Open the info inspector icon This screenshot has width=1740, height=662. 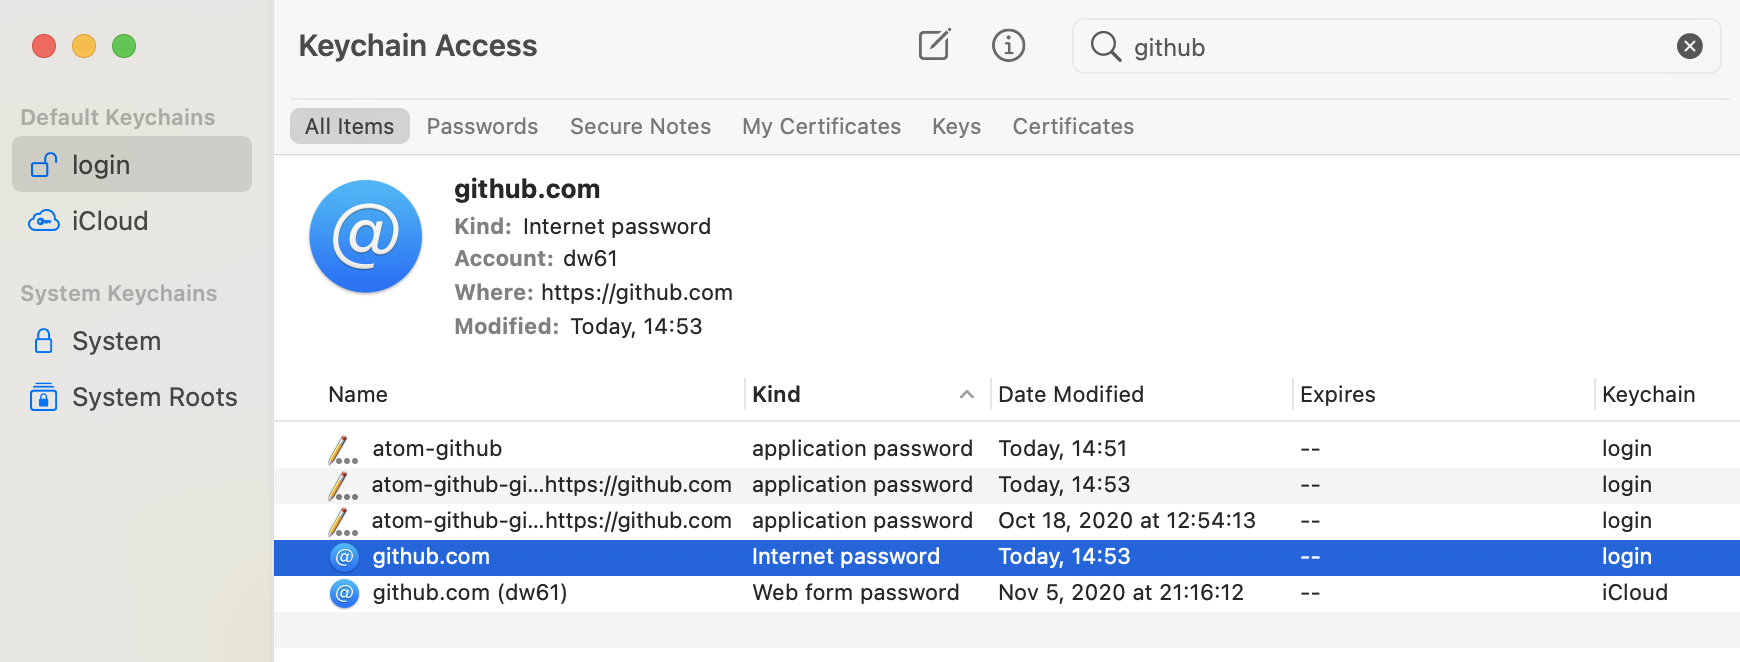[1008, 45]
